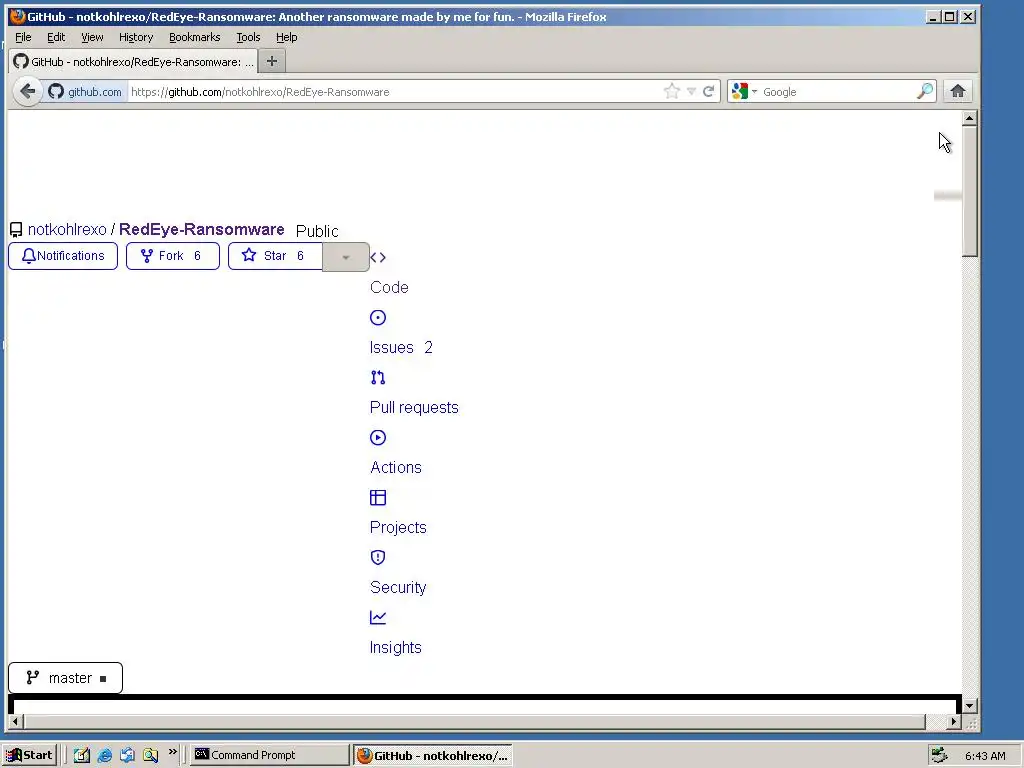Click the Security shield icon
Viewport: 1024px width, 768px height.
pyautogui.click(x=377, y=557)
